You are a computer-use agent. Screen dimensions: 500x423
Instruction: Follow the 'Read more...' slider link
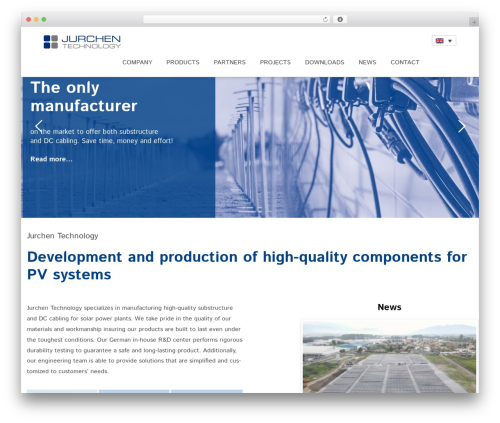(51, 159)
